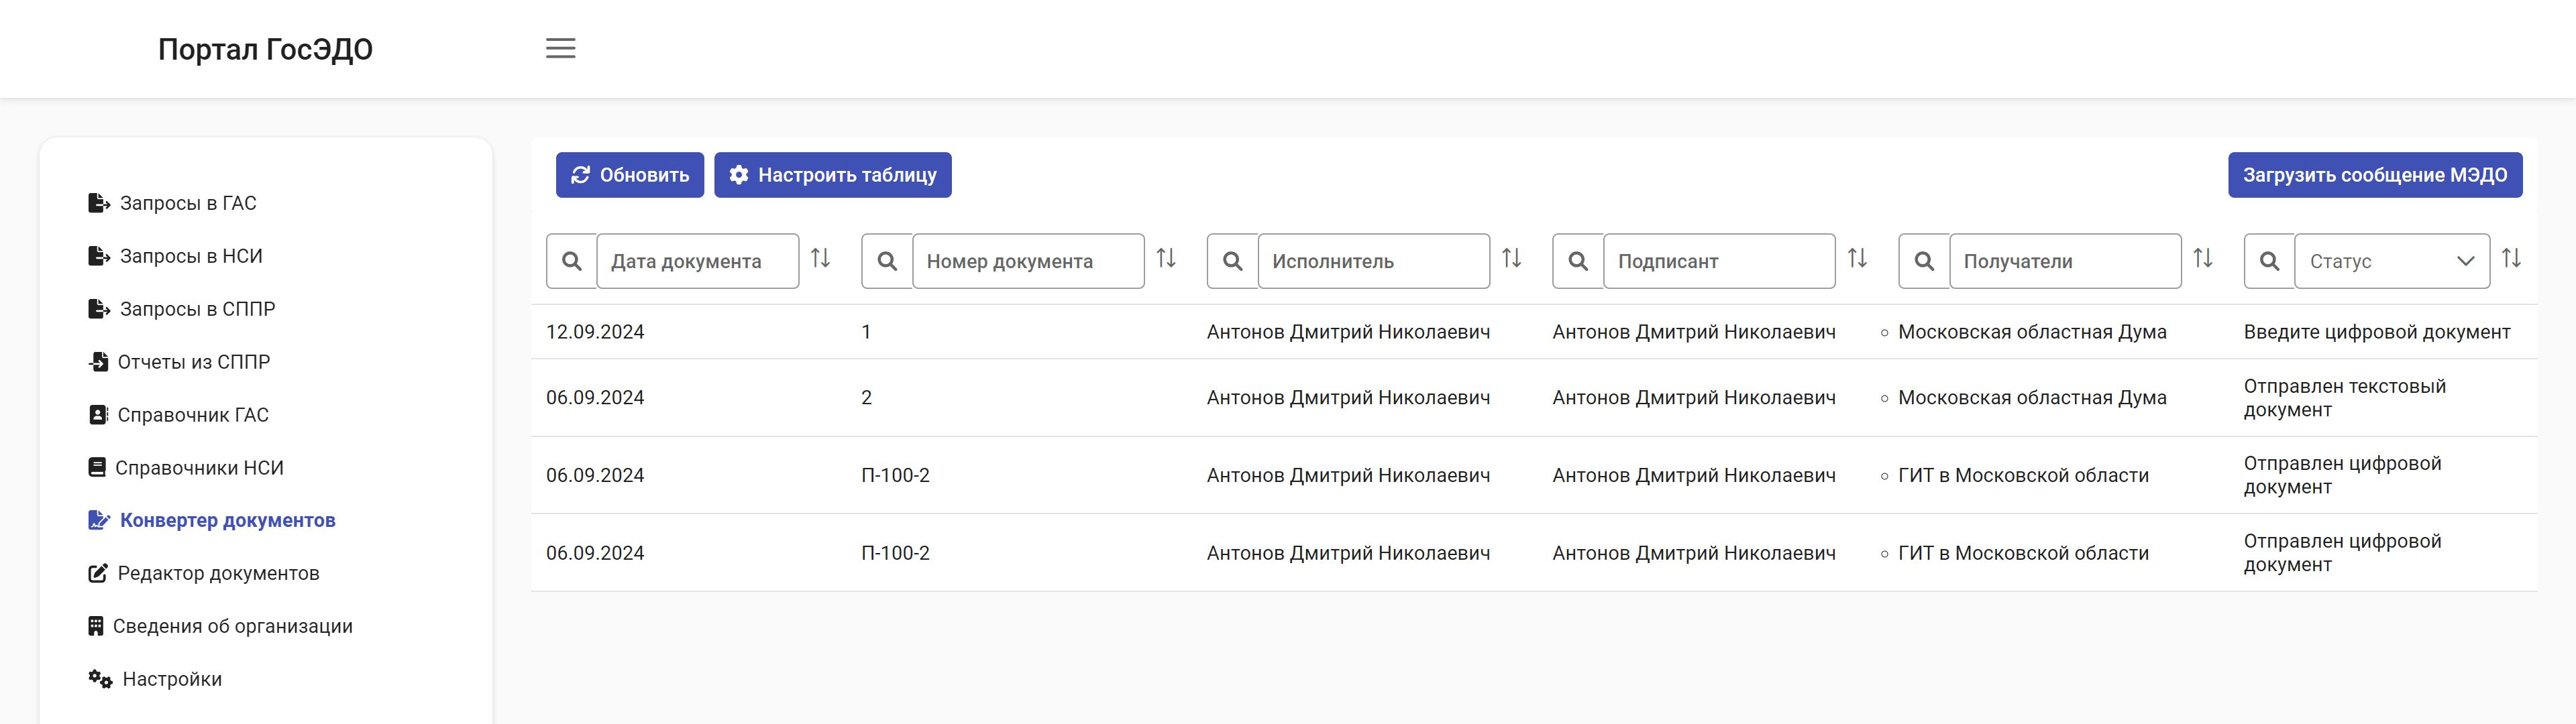Click the Редактор документов edit icon

(x=98, y=573)
